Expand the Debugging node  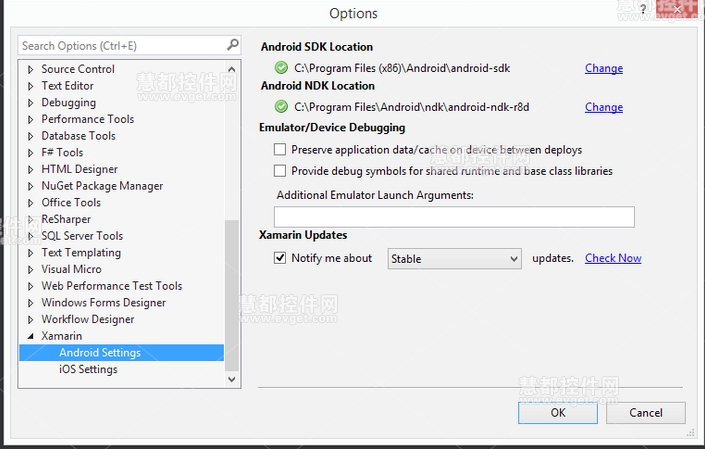[x=31, y=102]
